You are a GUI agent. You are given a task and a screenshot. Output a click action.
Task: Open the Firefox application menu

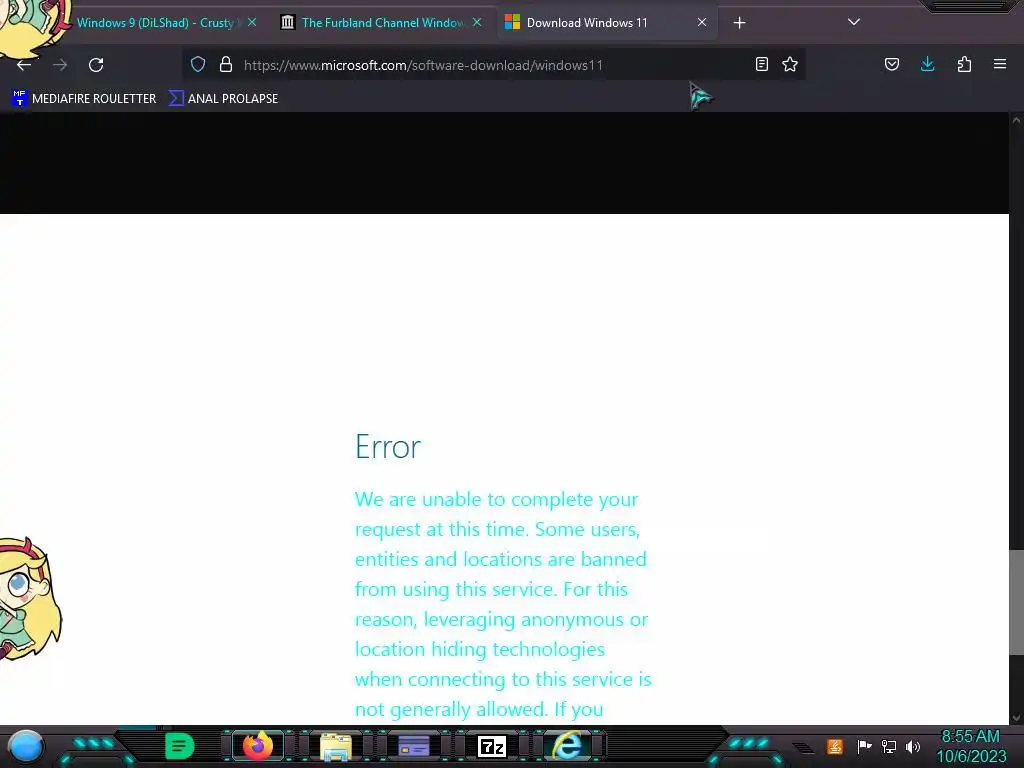[x=1000, y=64]
